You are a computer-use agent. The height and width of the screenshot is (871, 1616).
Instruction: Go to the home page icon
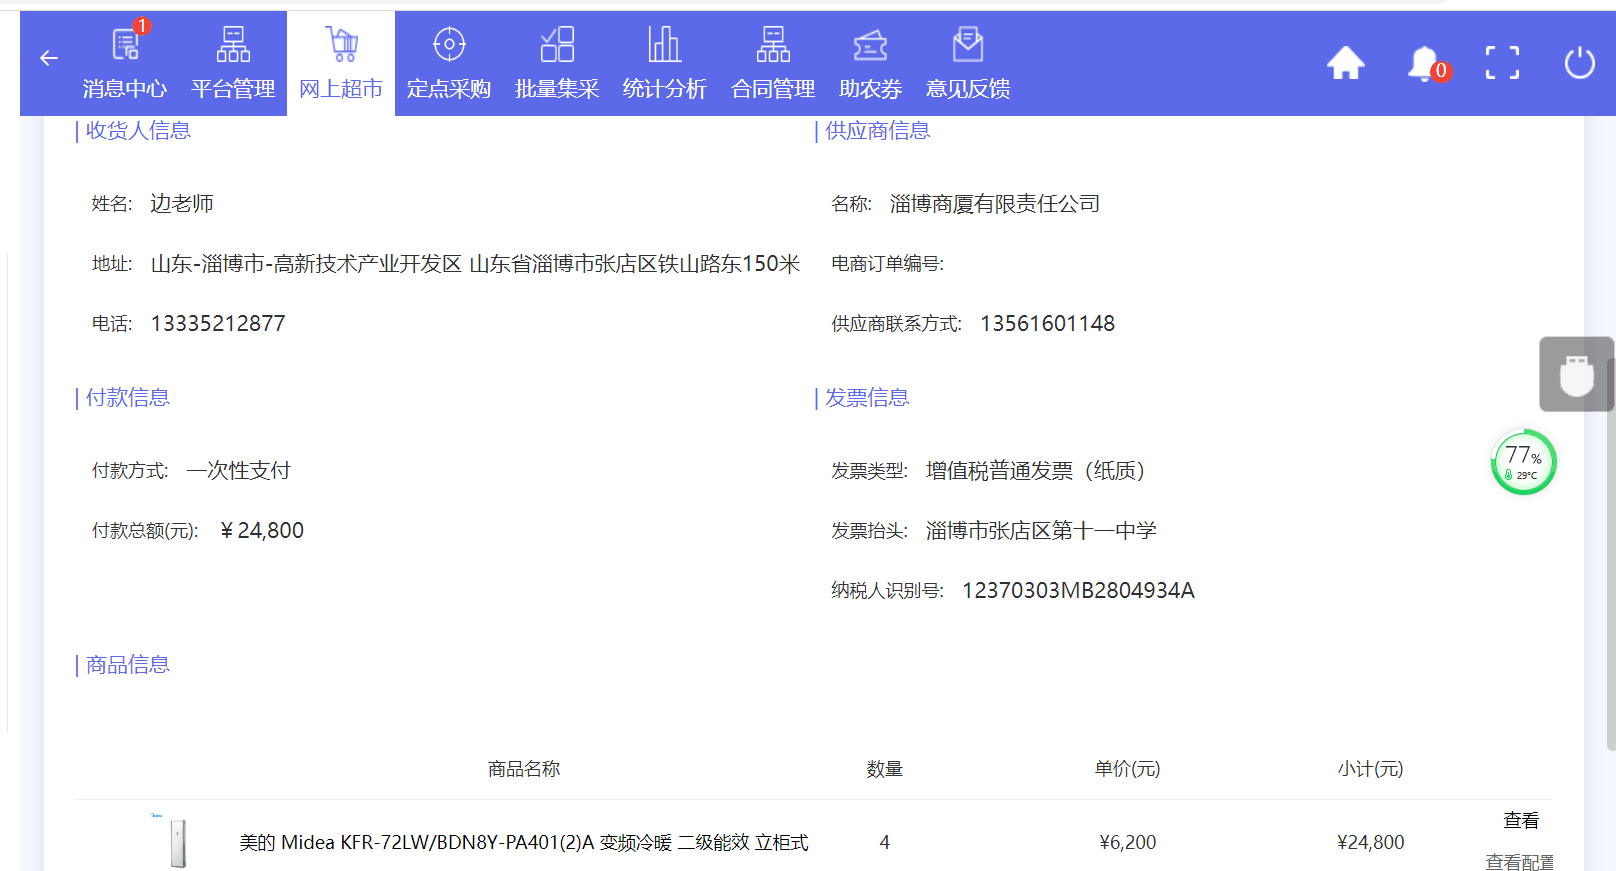1346,63
